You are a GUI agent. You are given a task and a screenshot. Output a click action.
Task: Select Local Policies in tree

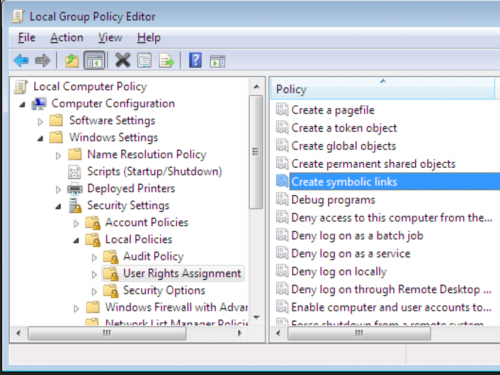[x=139, y=239]
